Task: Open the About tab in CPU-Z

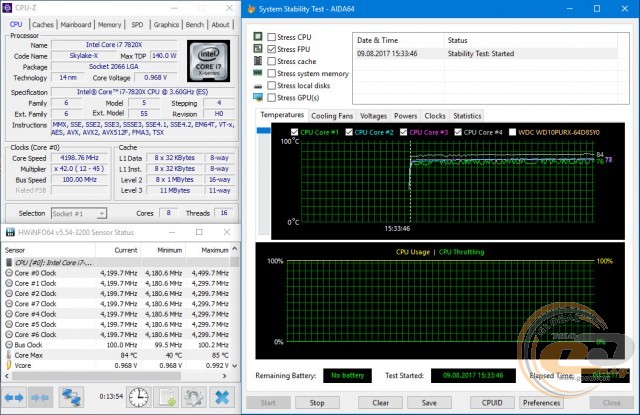Action: pos(220,24)
